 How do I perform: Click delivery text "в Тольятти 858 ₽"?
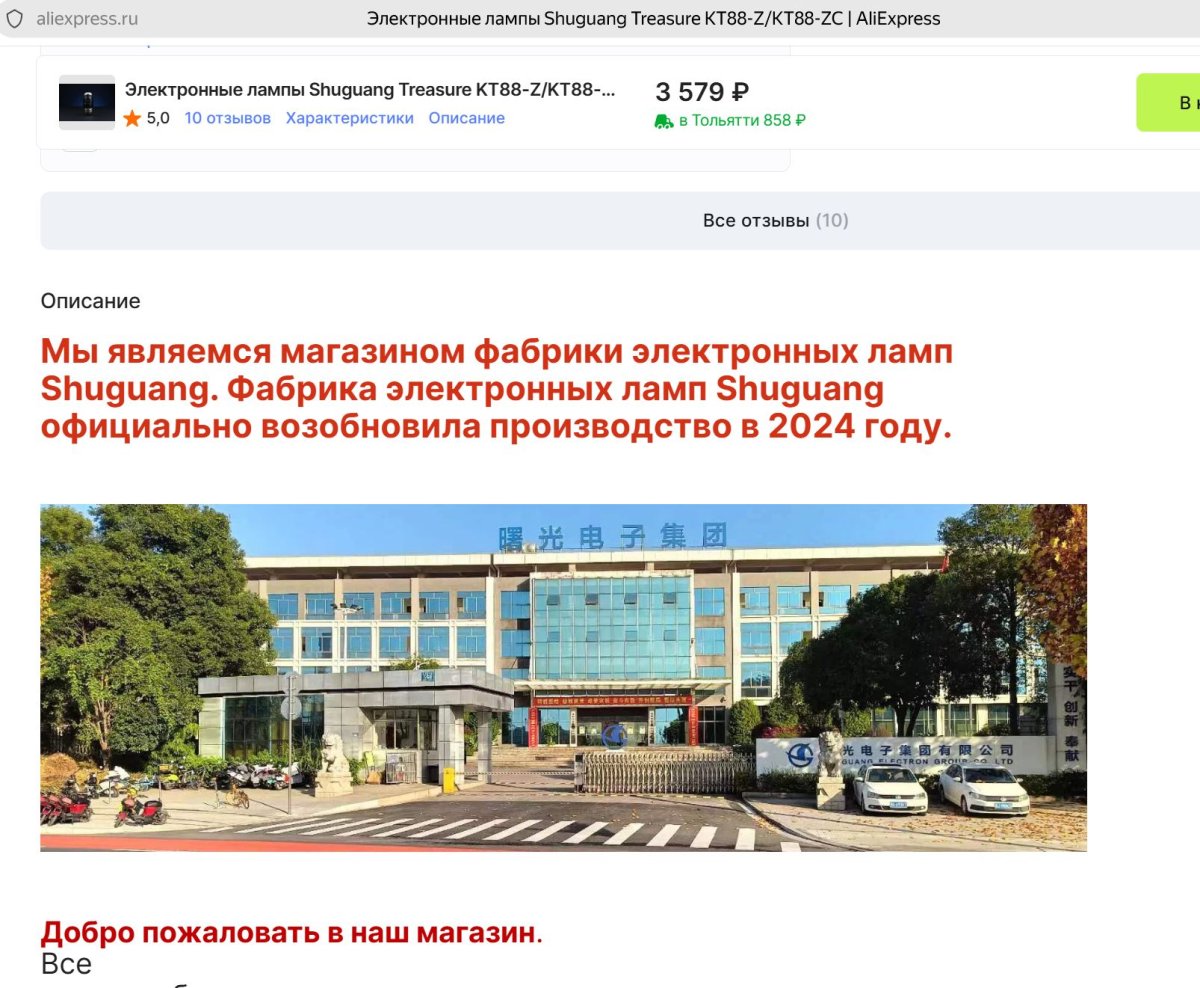(742, 120)
